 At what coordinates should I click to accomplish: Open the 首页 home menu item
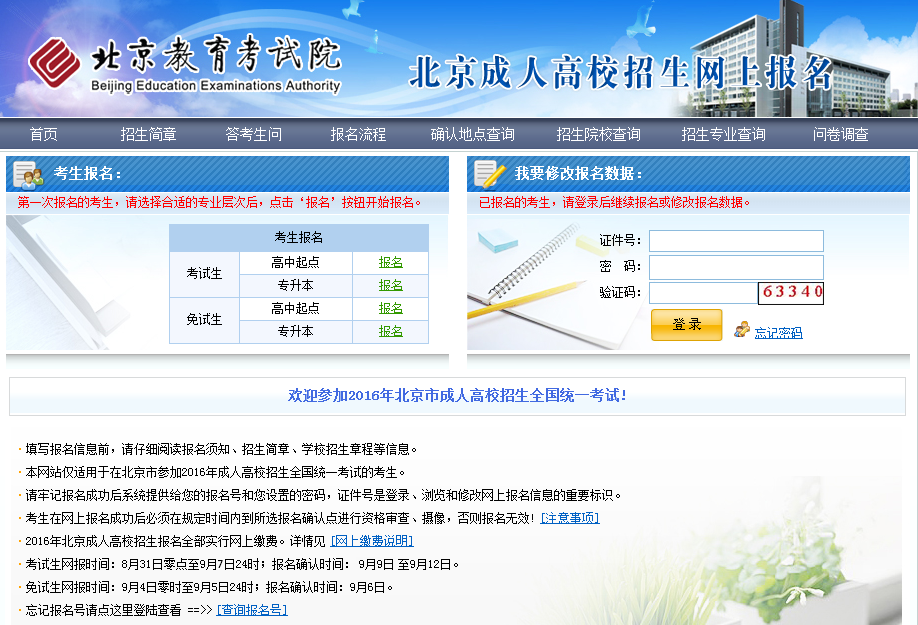[x=44, y=134]
